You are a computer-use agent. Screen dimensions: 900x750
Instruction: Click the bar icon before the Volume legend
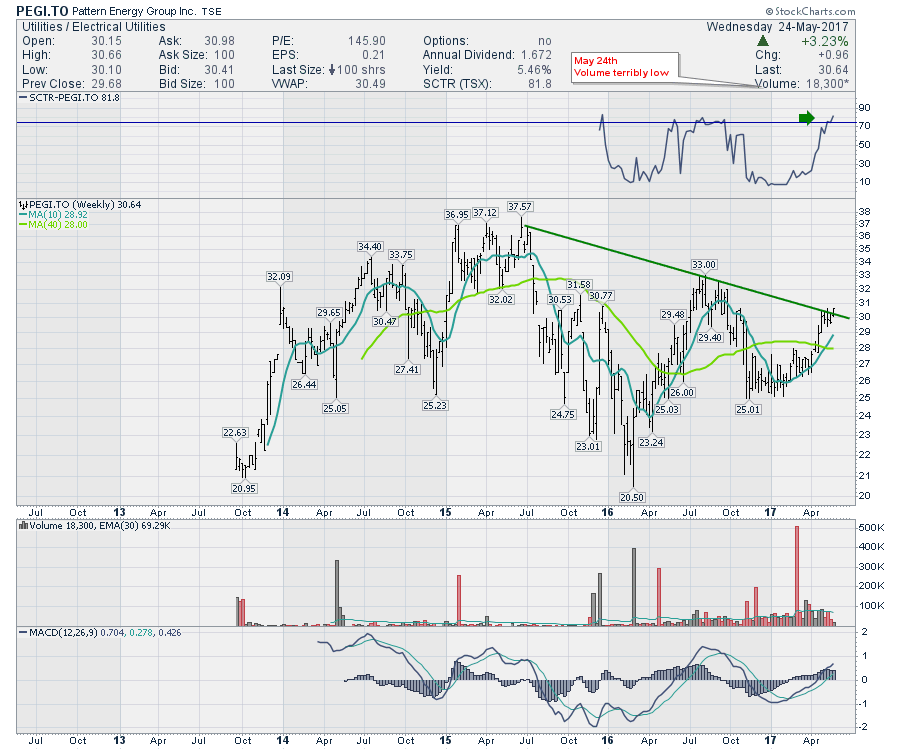[x=23, y=525]
